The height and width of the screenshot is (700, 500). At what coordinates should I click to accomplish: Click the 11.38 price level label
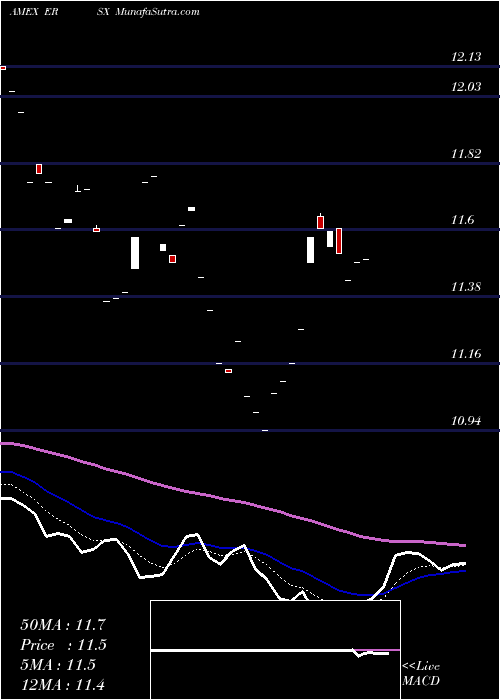coord(467,287)
